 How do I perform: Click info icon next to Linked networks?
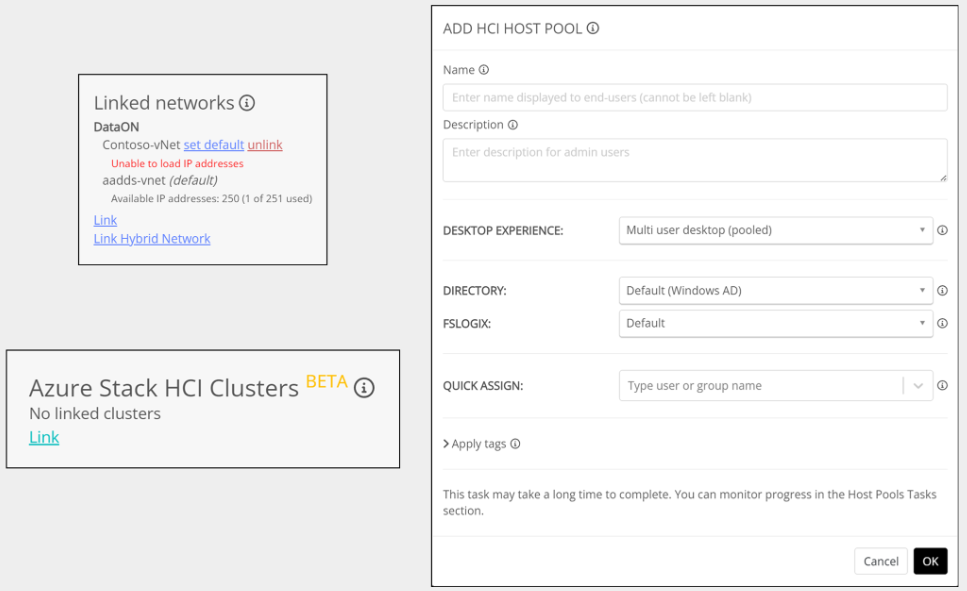(247, 103)
